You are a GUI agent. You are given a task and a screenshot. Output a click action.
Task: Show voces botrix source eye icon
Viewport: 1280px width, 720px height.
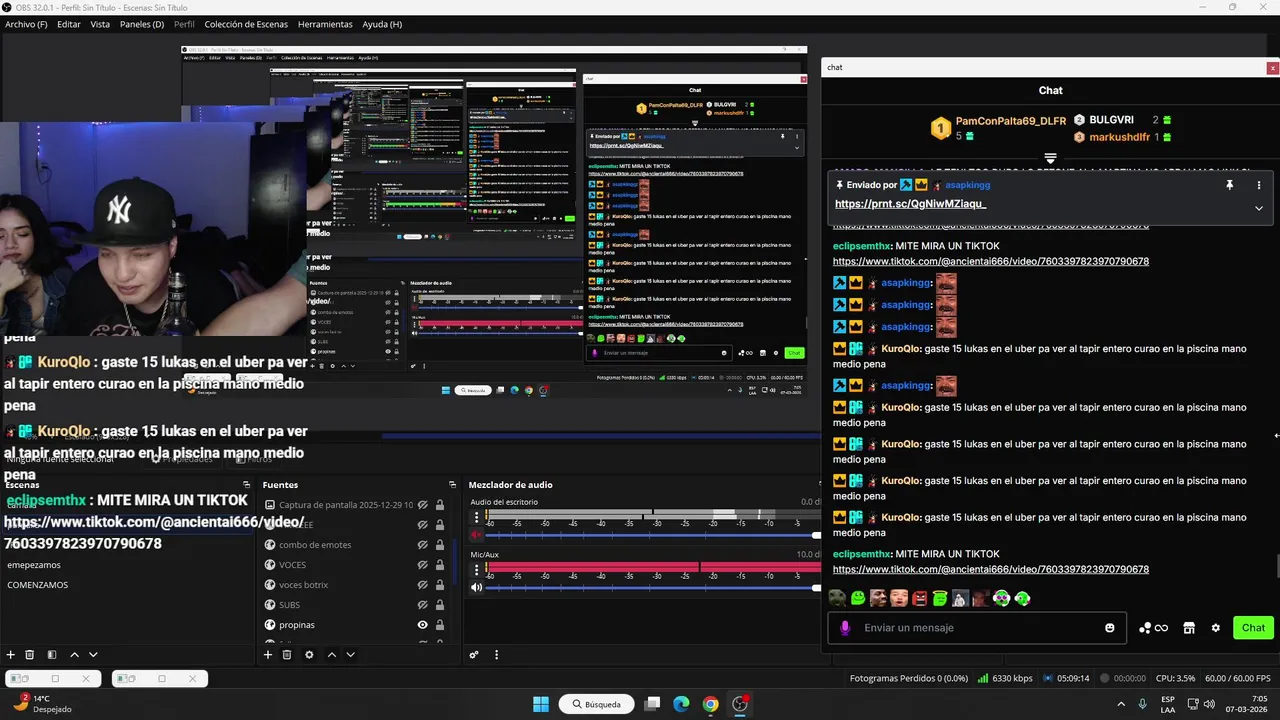click(423, 585)
